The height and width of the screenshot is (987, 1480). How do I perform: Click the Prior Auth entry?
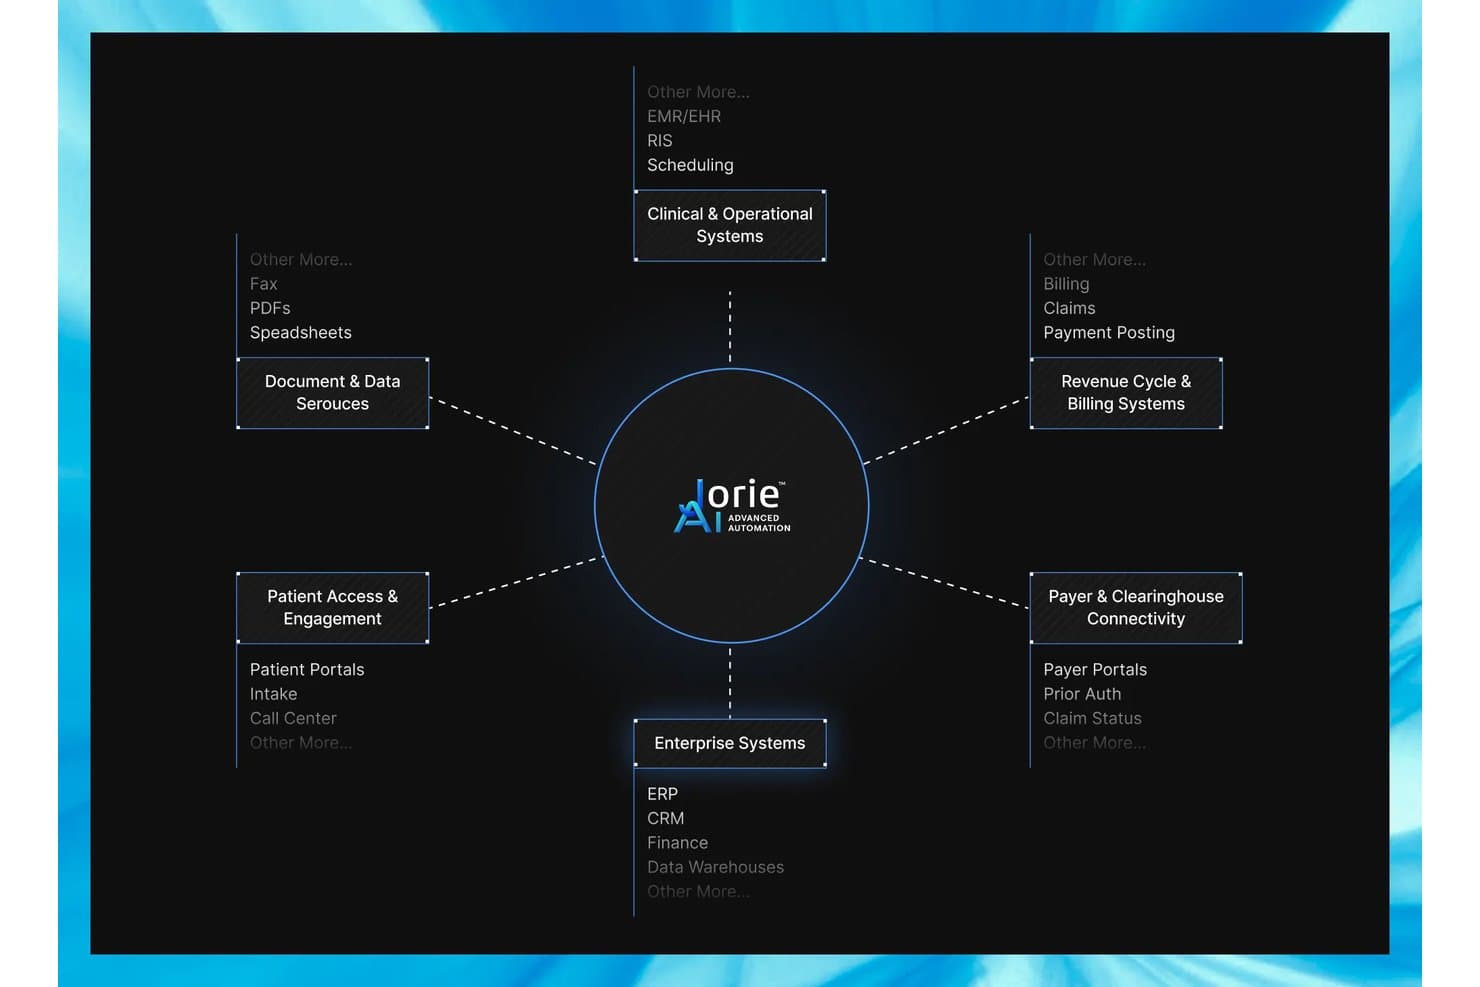pyautogui.click(x=1082, y=694)
